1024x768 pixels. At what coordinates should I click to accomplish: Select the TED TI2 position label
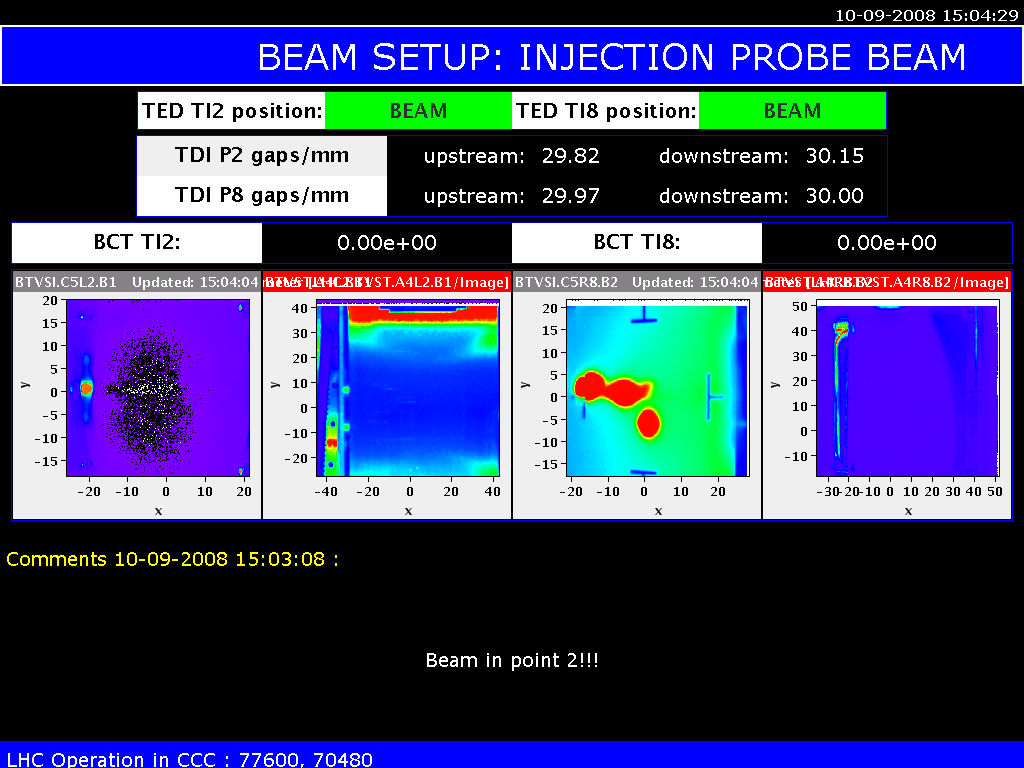232,111
